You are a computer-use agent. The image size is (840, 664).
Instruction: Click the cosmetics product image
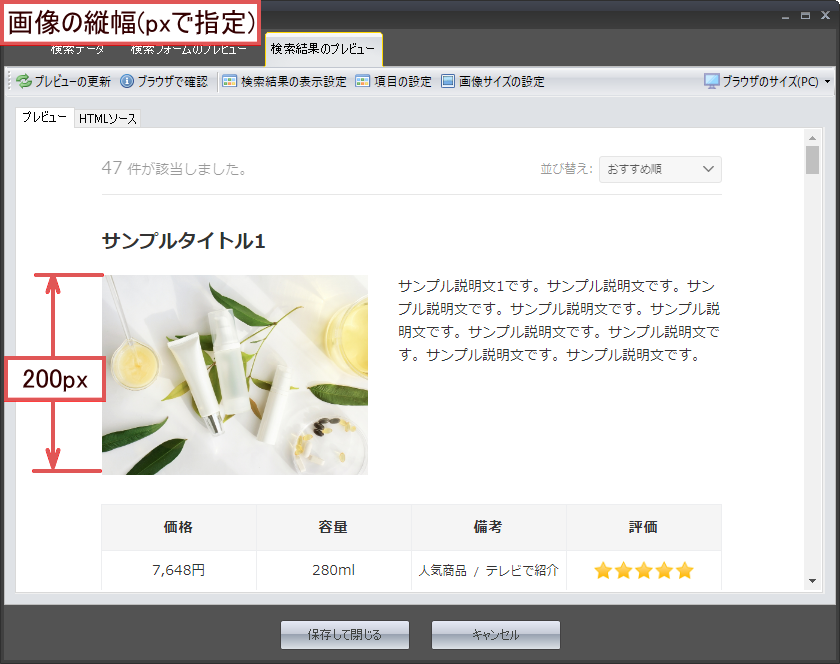(x=235, y=374)
